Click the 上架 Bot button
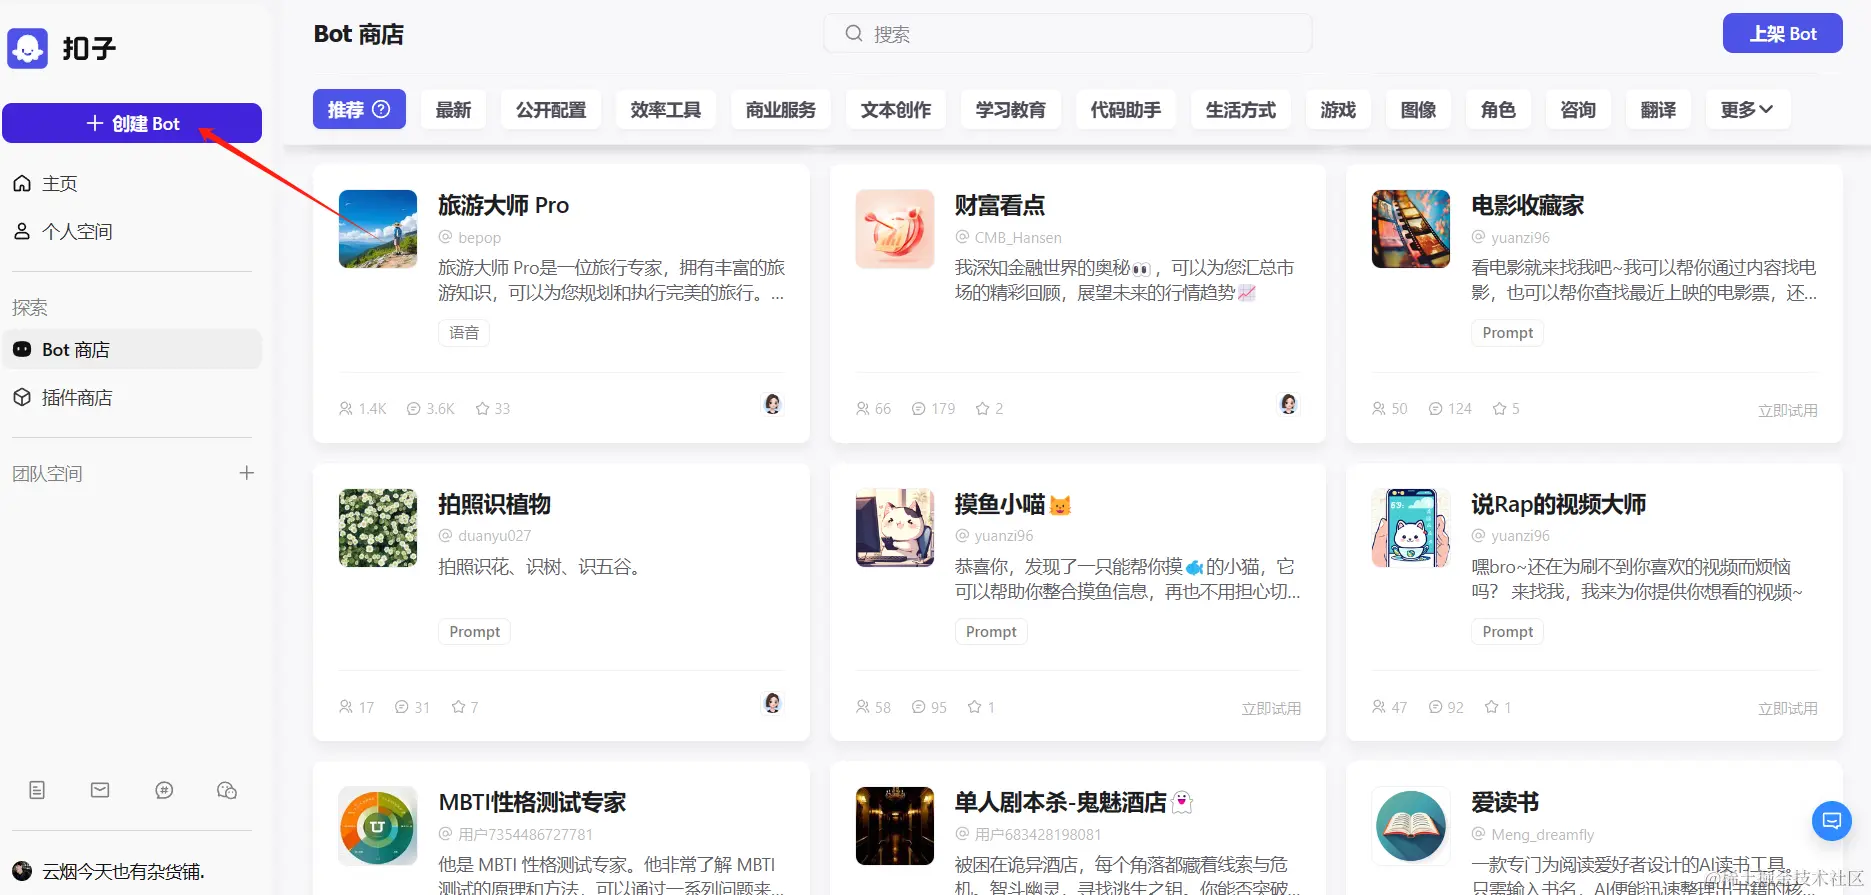Image resolution: width=1871 pixels, height=895 pixels. [x=1782, y=34]
